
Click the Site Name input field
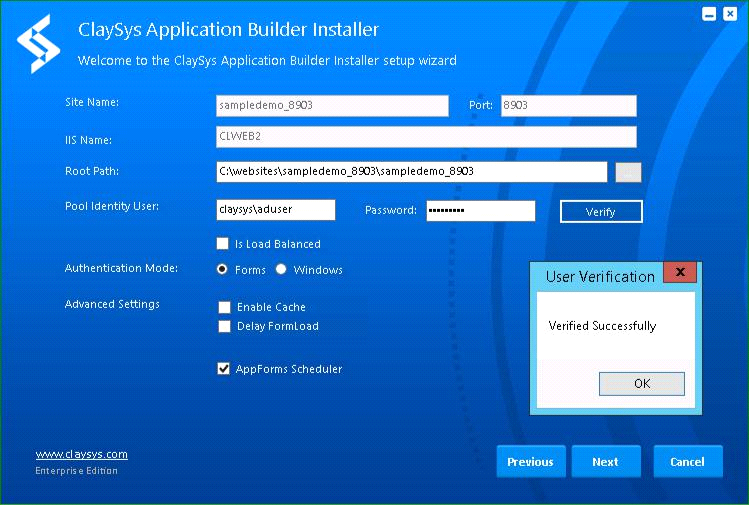tap(332, 106)
